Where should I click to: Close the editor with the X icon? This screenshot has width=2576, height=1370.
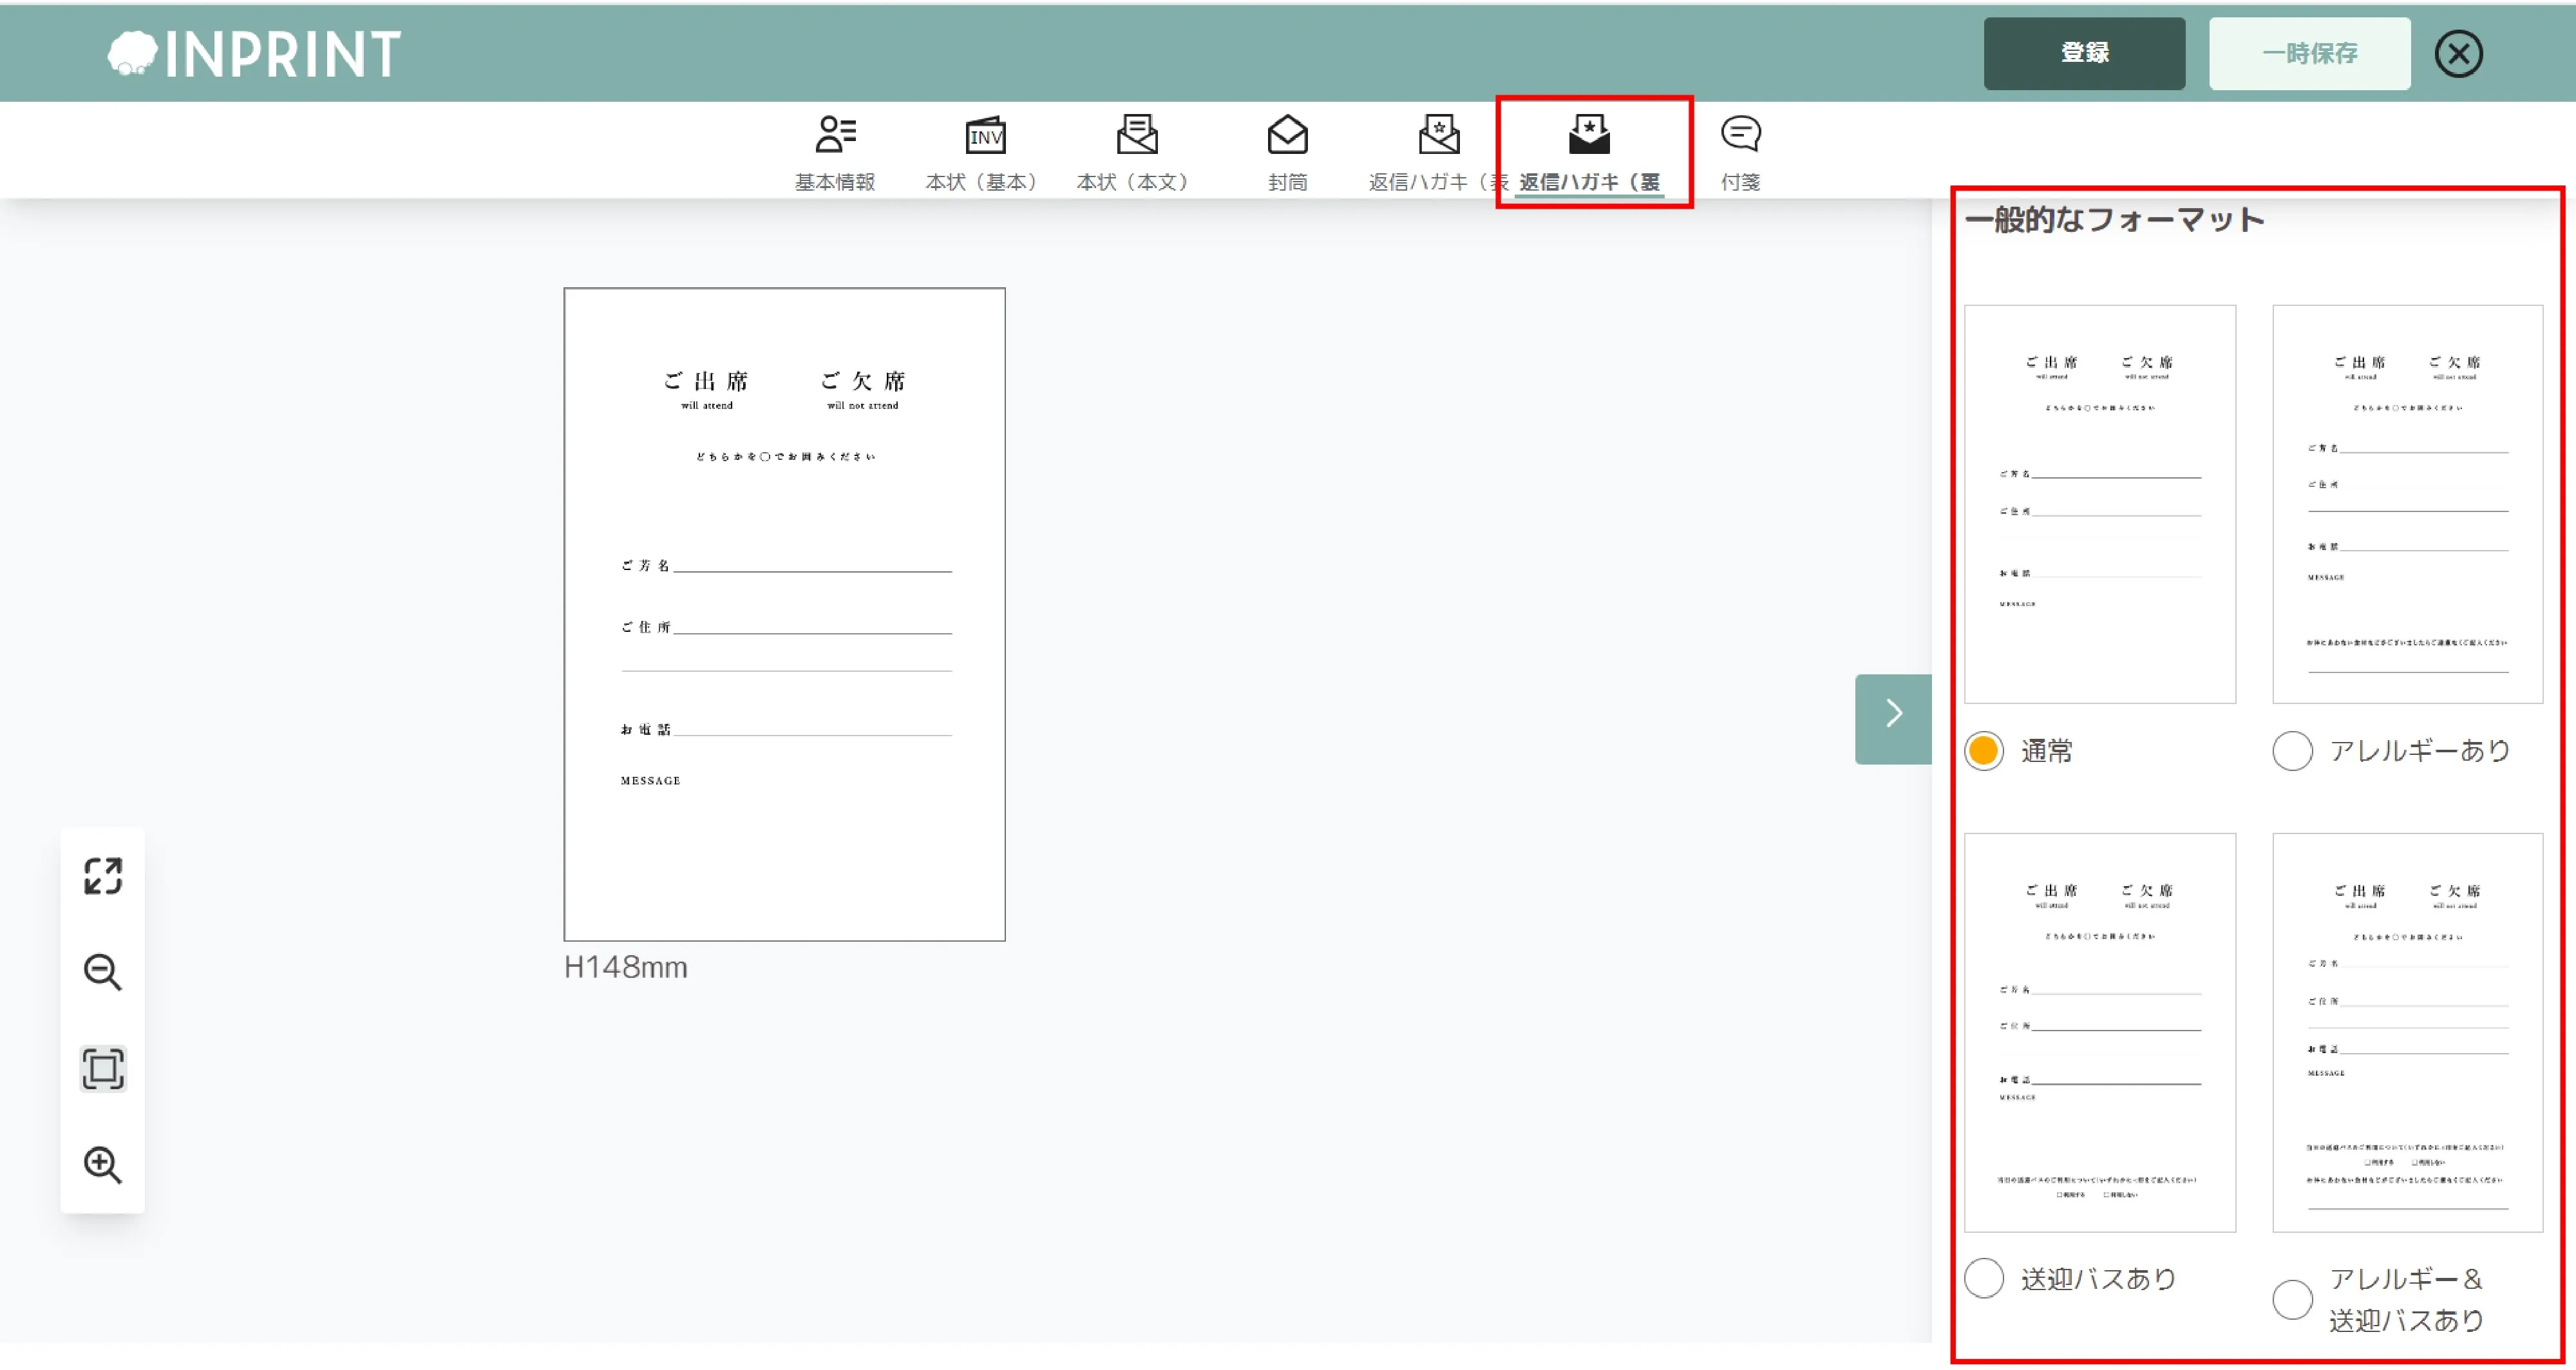(2458, 54)
